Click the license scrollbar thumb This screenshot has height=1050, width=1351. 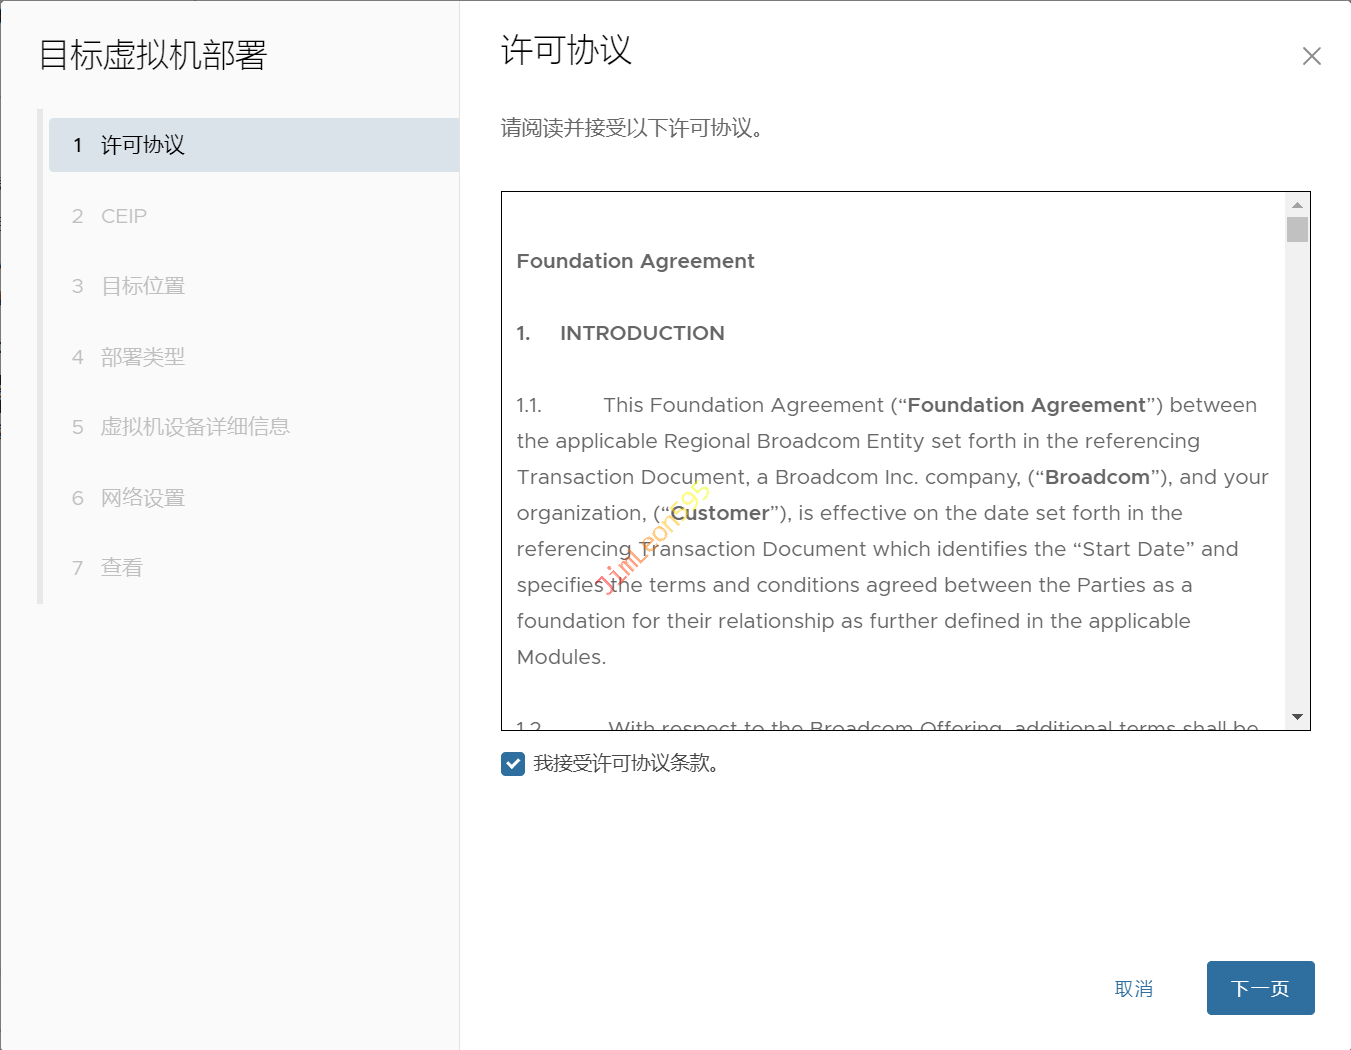pos(1297,230)
